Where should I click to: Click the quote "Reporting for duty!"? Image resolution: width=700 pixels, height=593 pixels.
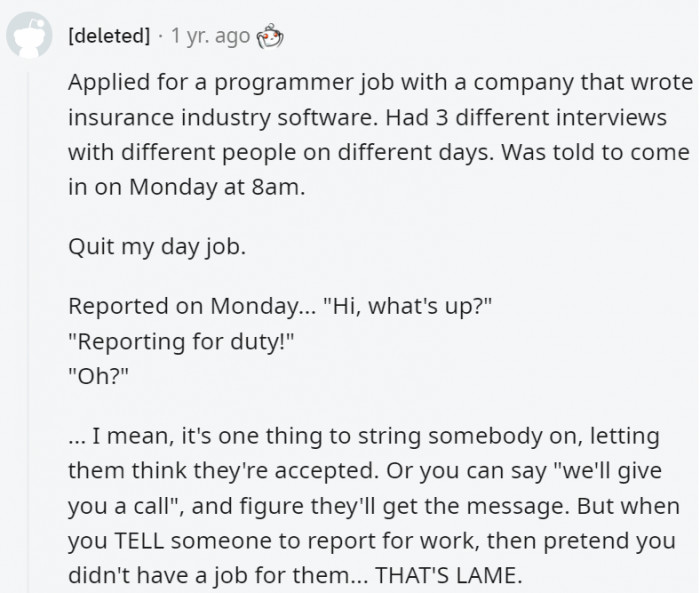tap(181, 345)
